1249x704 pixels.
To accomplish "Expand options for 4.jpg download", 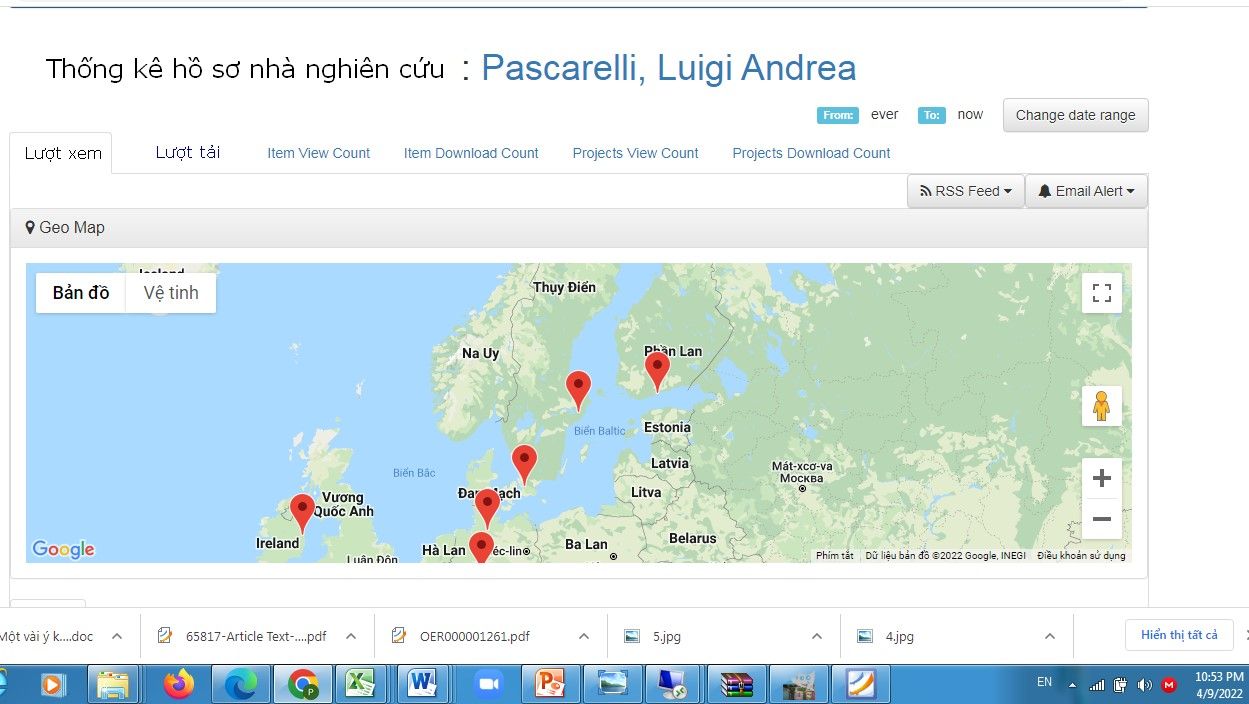I will [x=1049, y=636].
